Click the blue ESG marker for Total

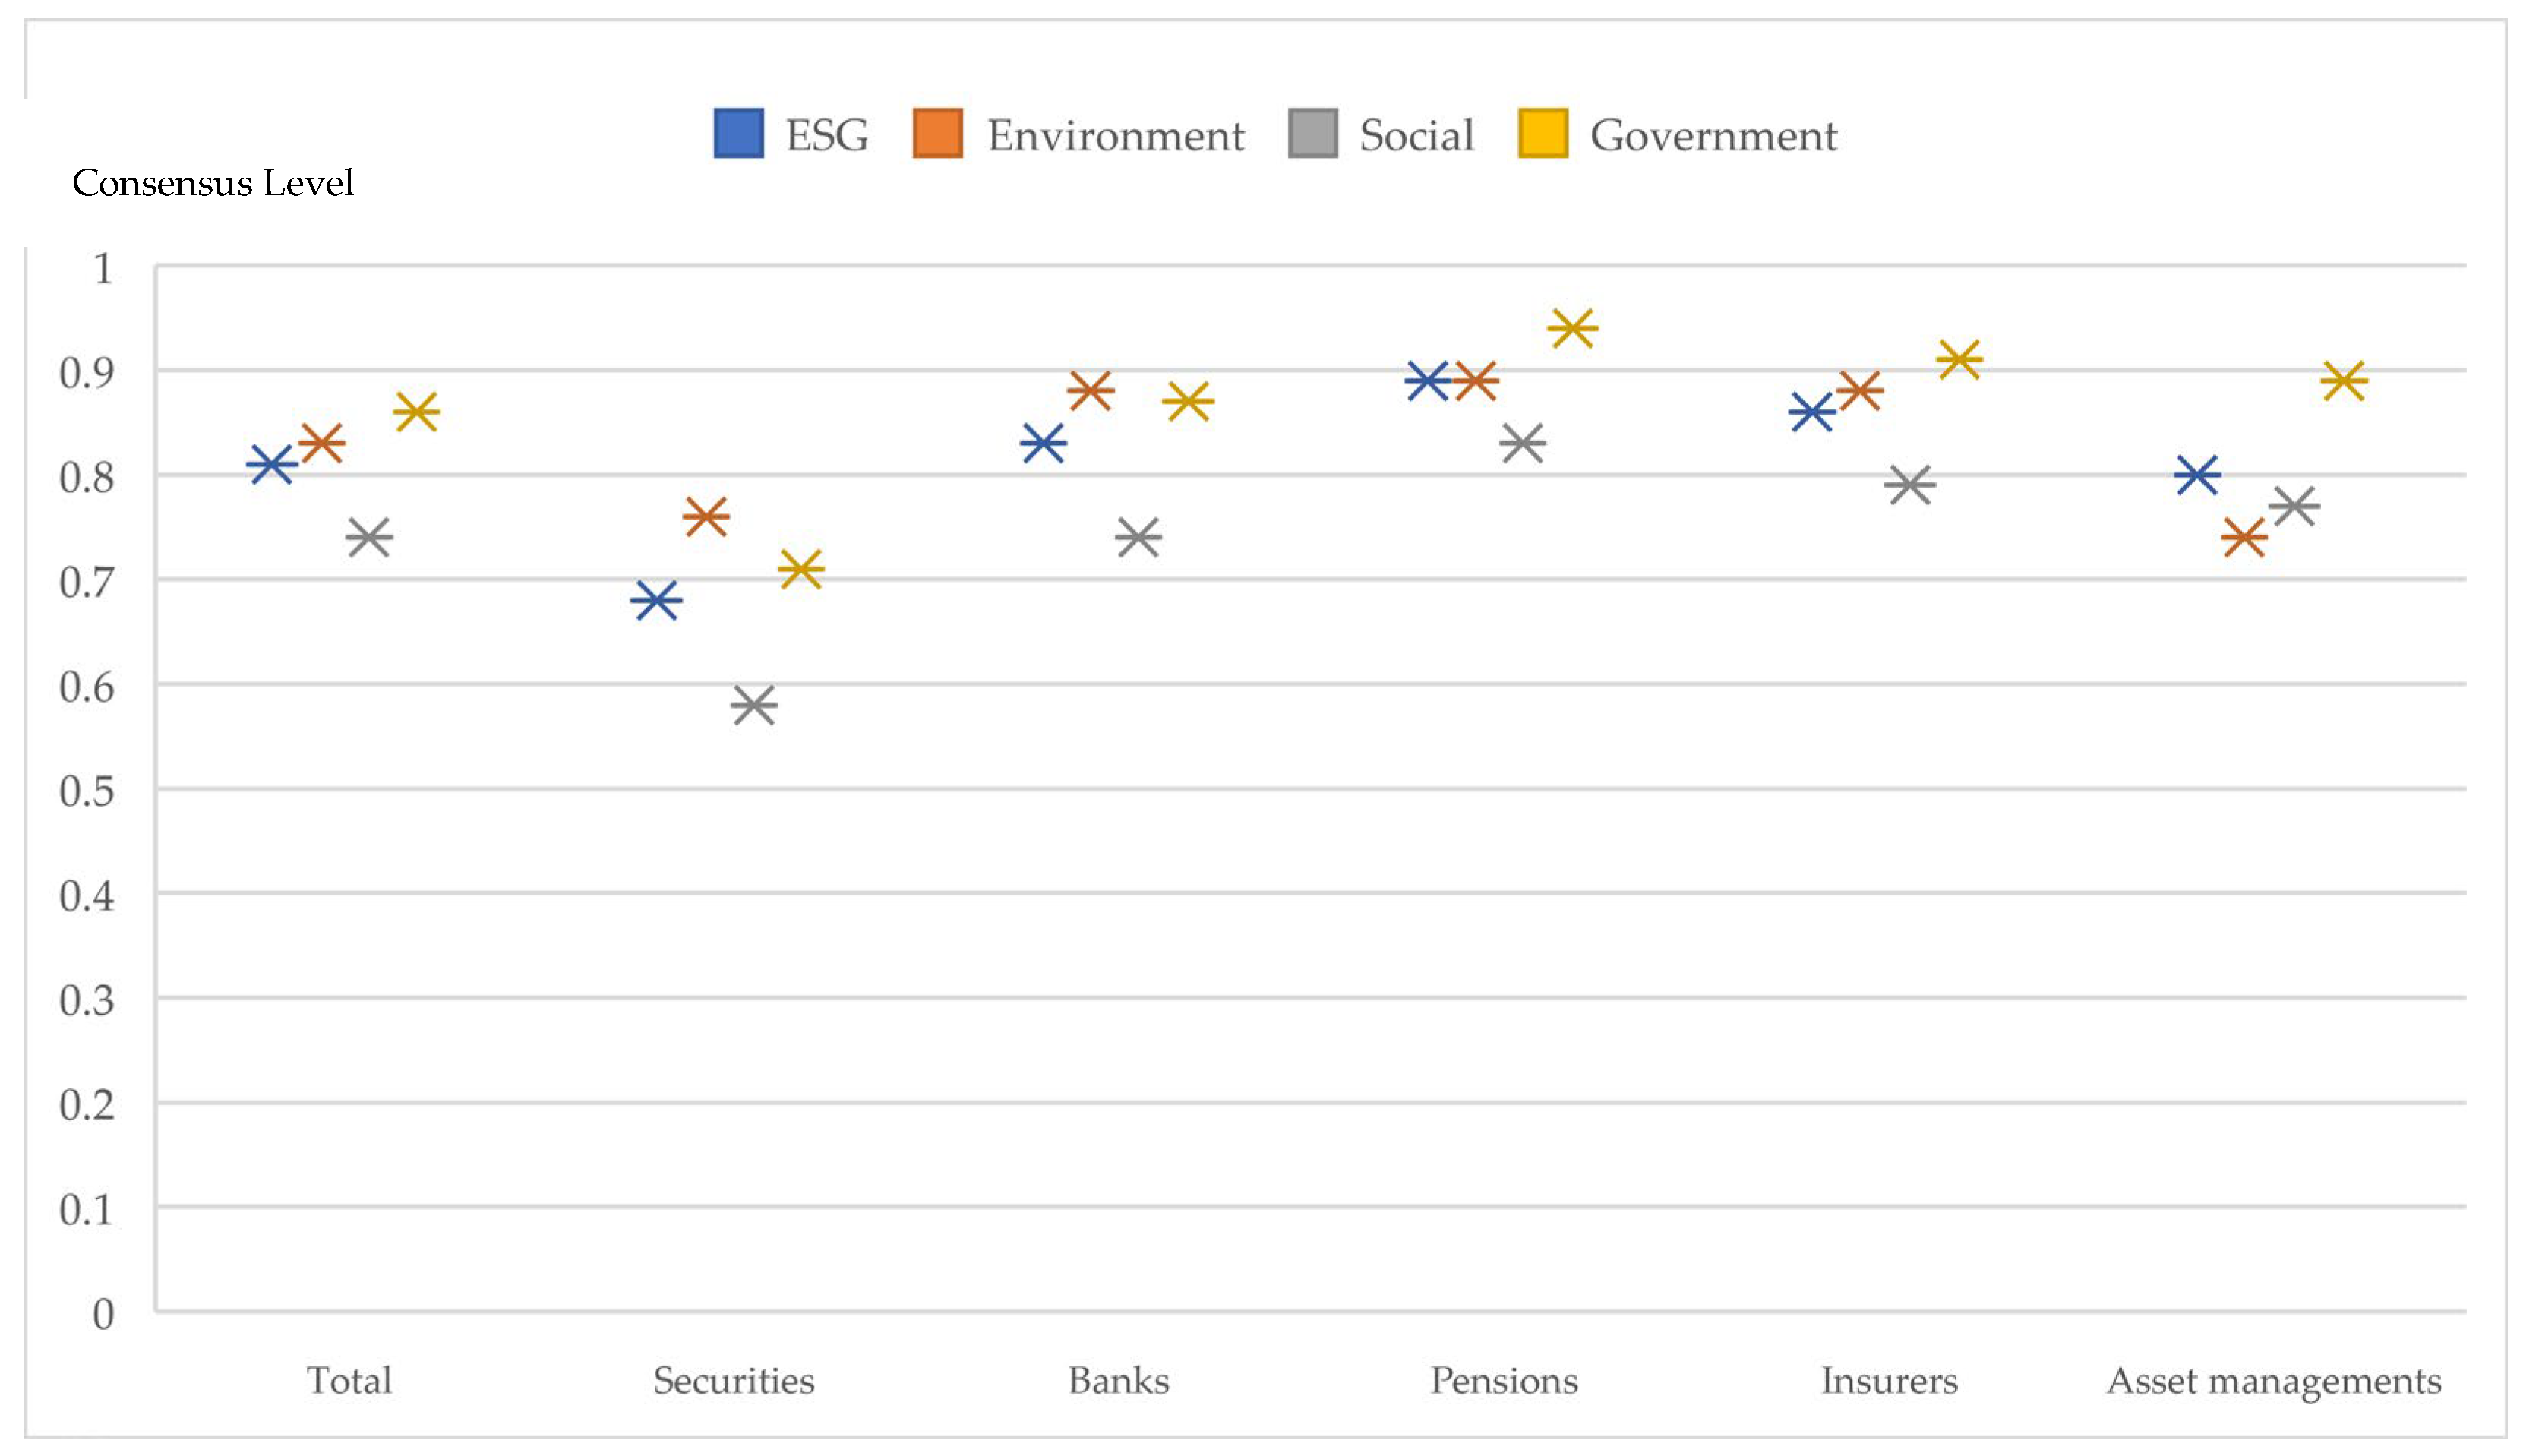point(271,464)
